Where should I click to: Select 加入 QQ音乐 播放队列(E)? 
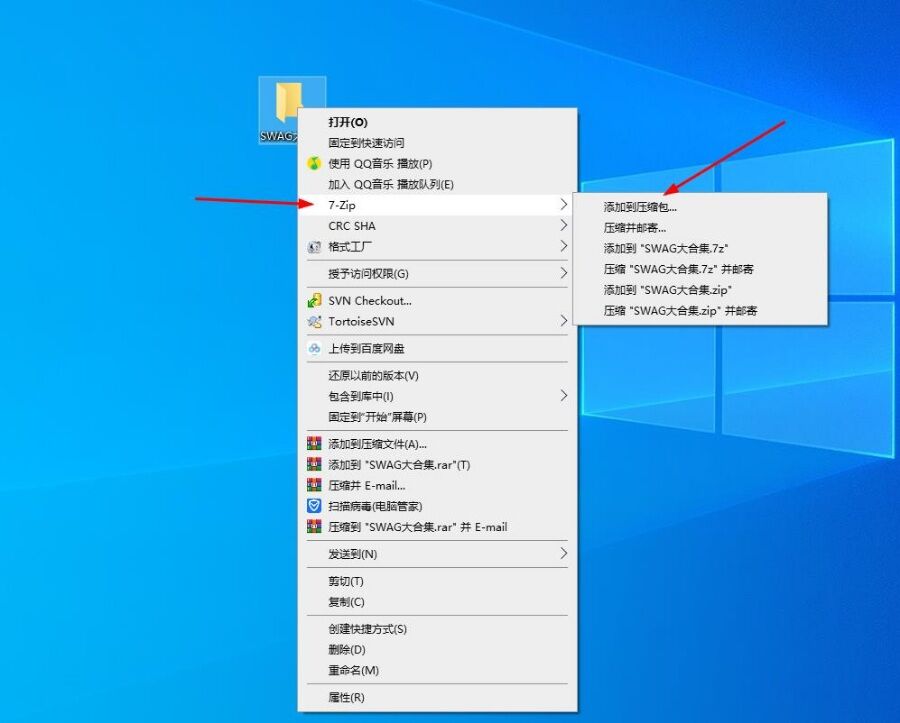[x=437, y=184]
